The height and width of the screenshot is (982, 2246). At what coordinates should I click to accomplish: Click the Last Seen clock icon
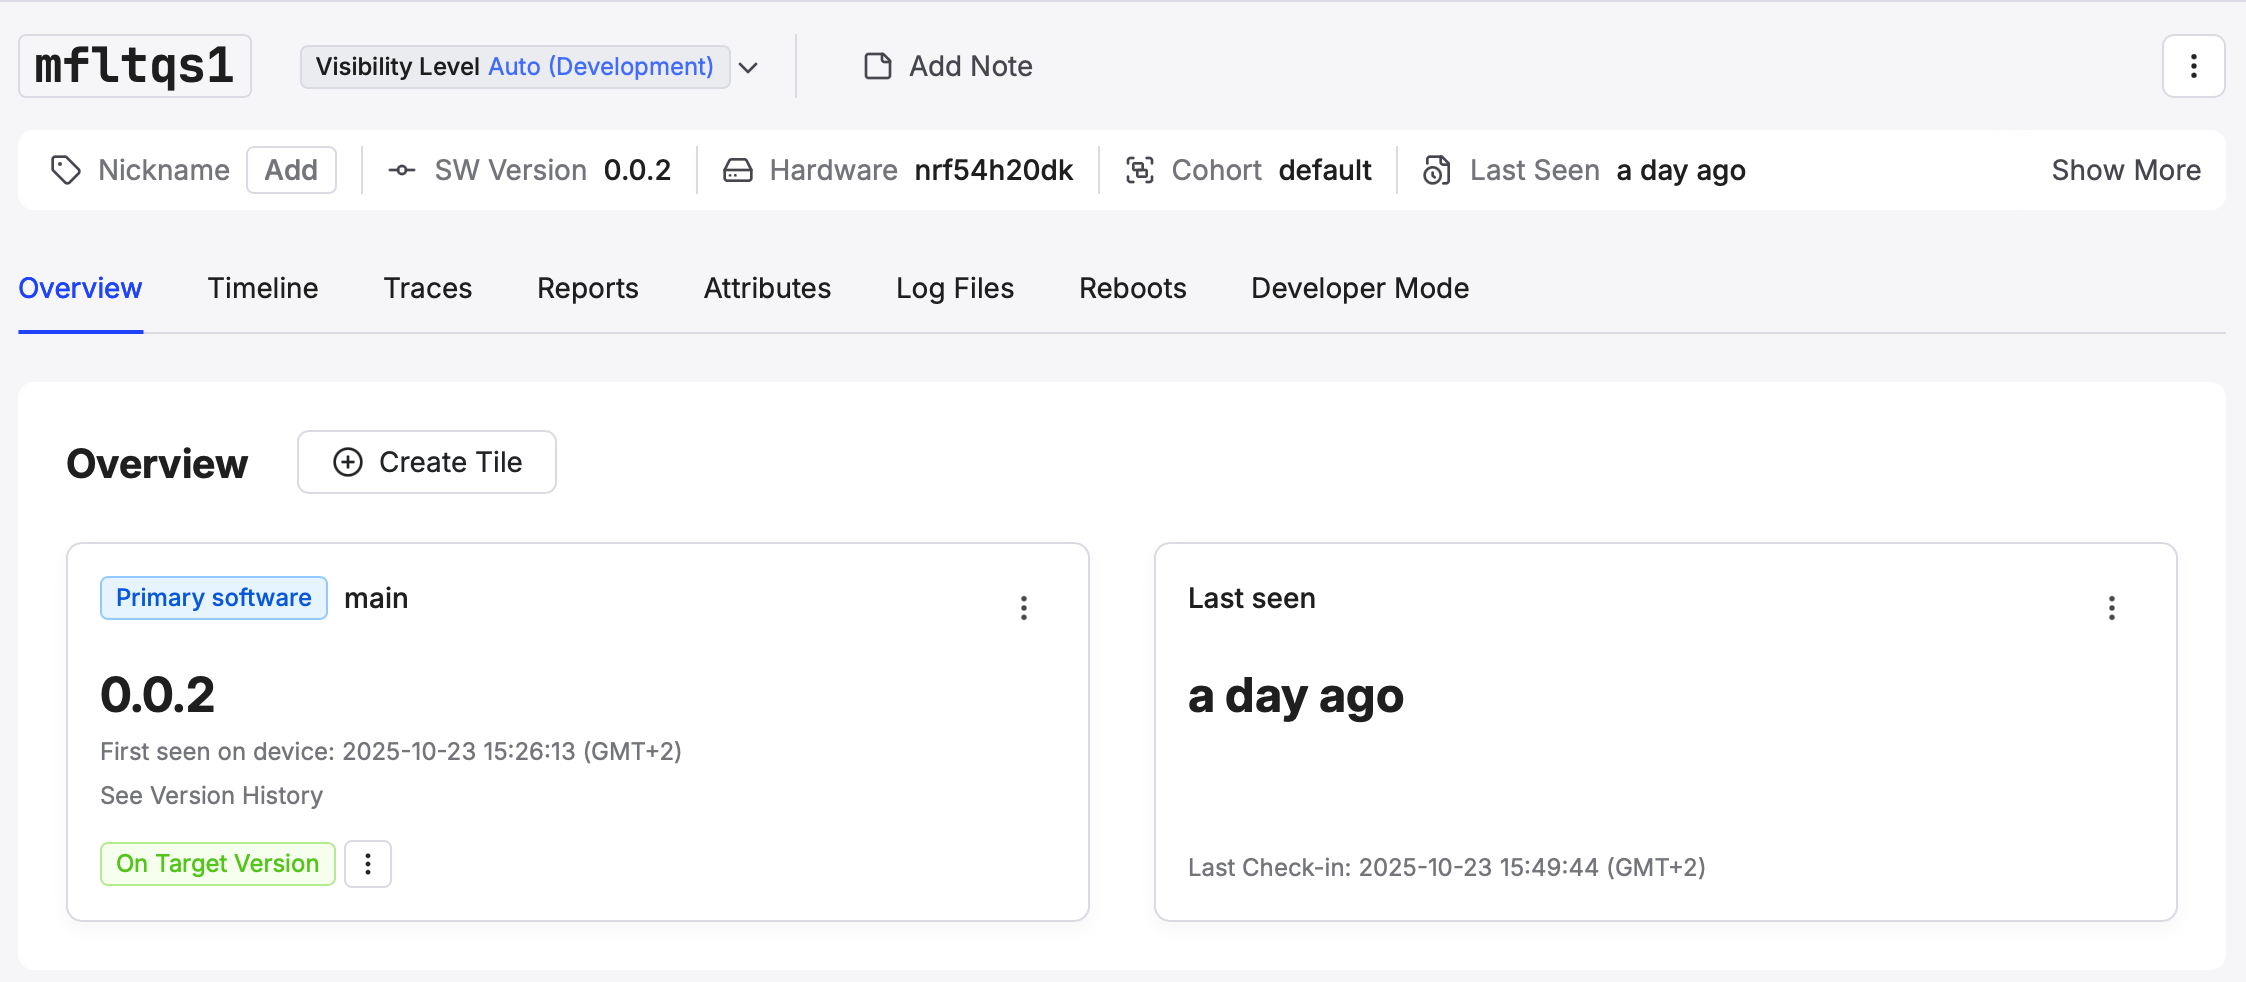tap(1437, 170)
